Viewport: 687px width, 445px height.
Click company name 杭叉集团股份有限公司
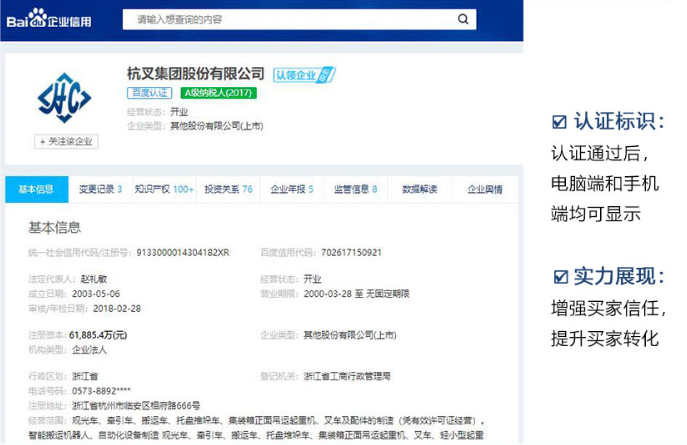195,74
